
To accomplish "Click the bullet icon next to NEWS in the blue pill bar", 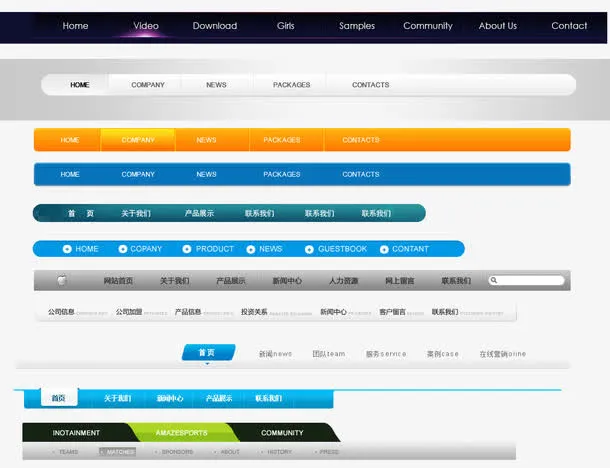I will click(x=251, y=249).
